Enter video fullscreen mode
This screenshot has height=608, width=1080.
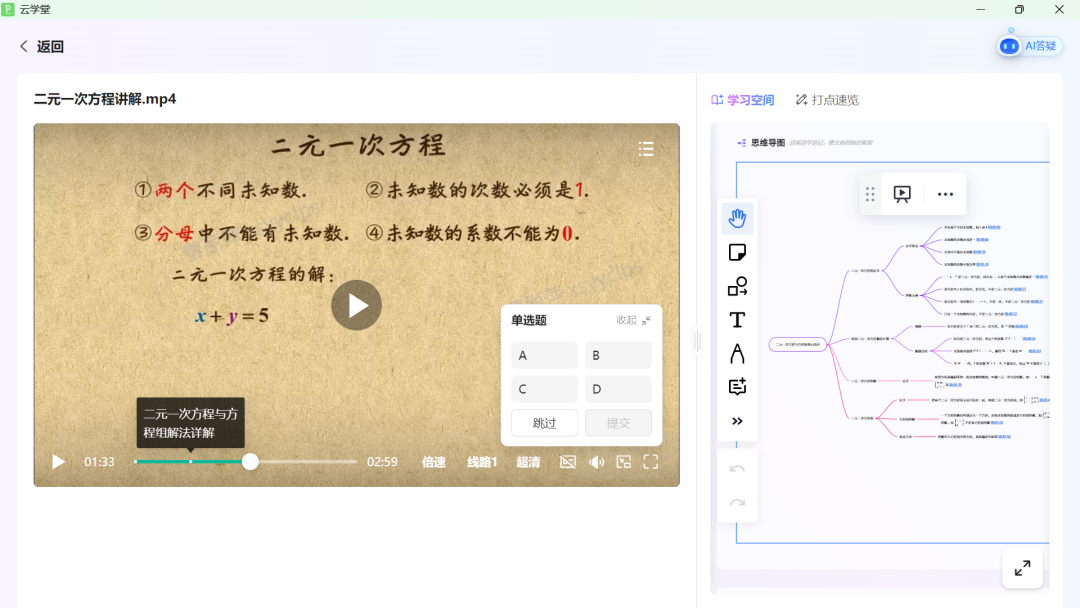[651, 462]
